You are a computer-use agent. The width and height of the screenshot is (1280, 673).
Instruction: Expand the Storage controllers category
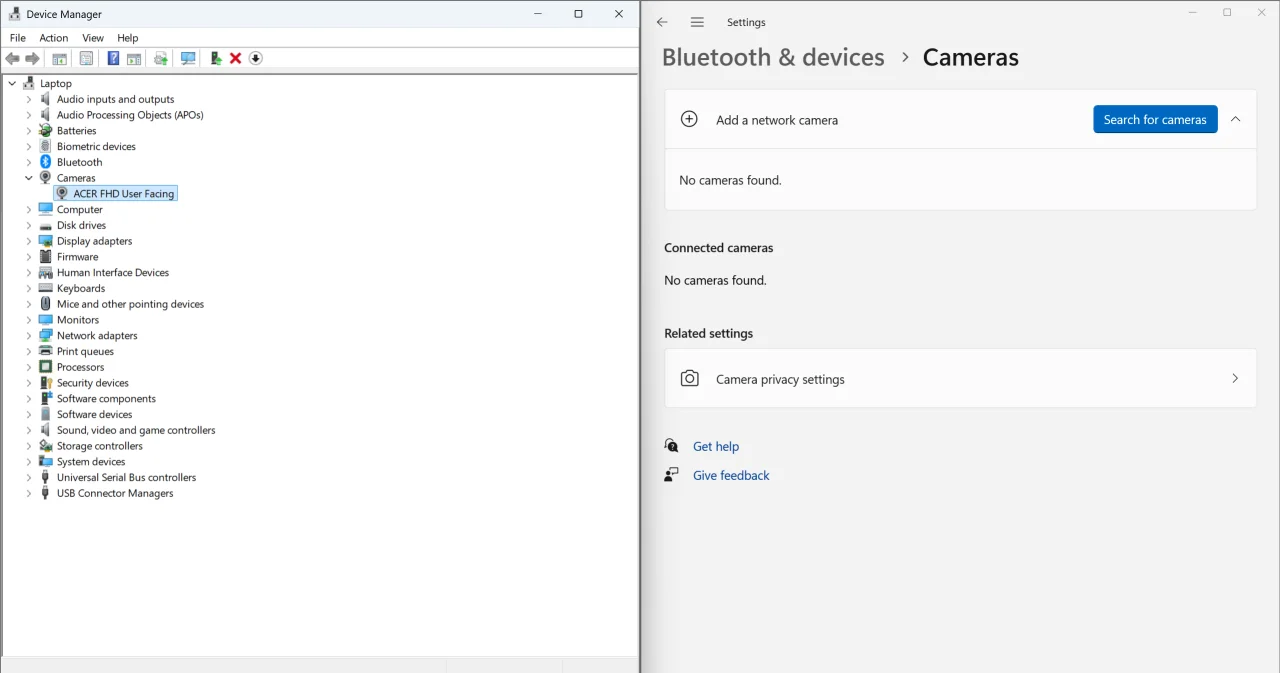(x=29, y=446)
